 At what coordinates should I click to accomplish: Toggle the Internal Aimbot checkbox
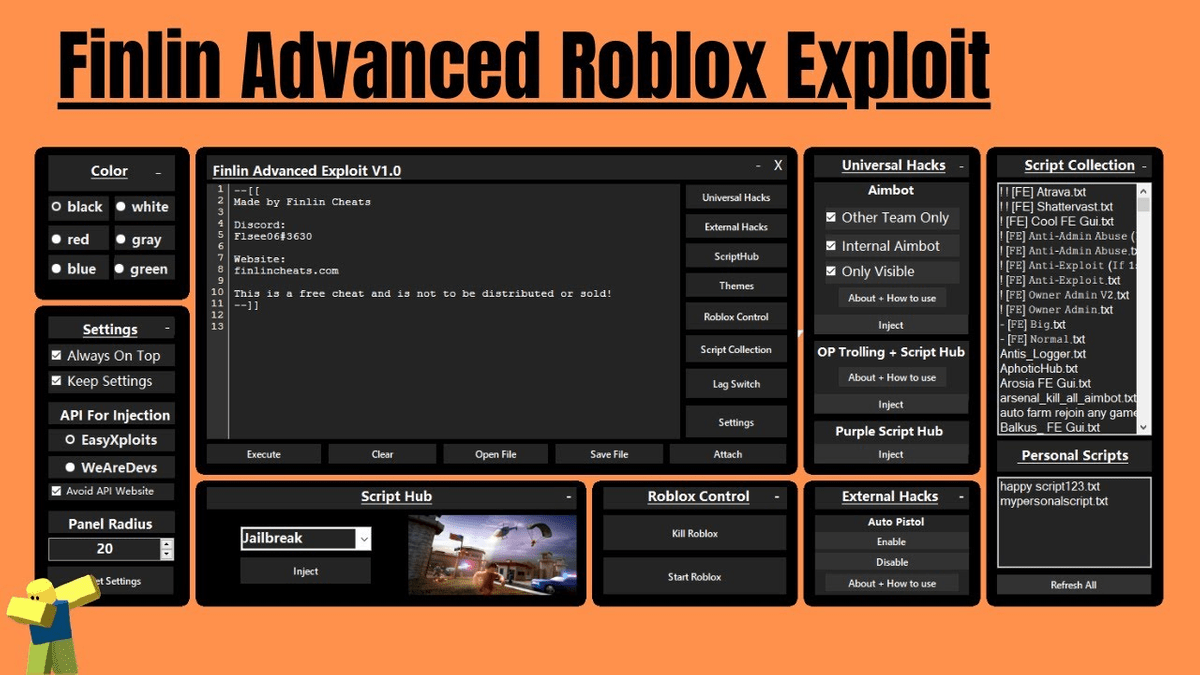831,246
